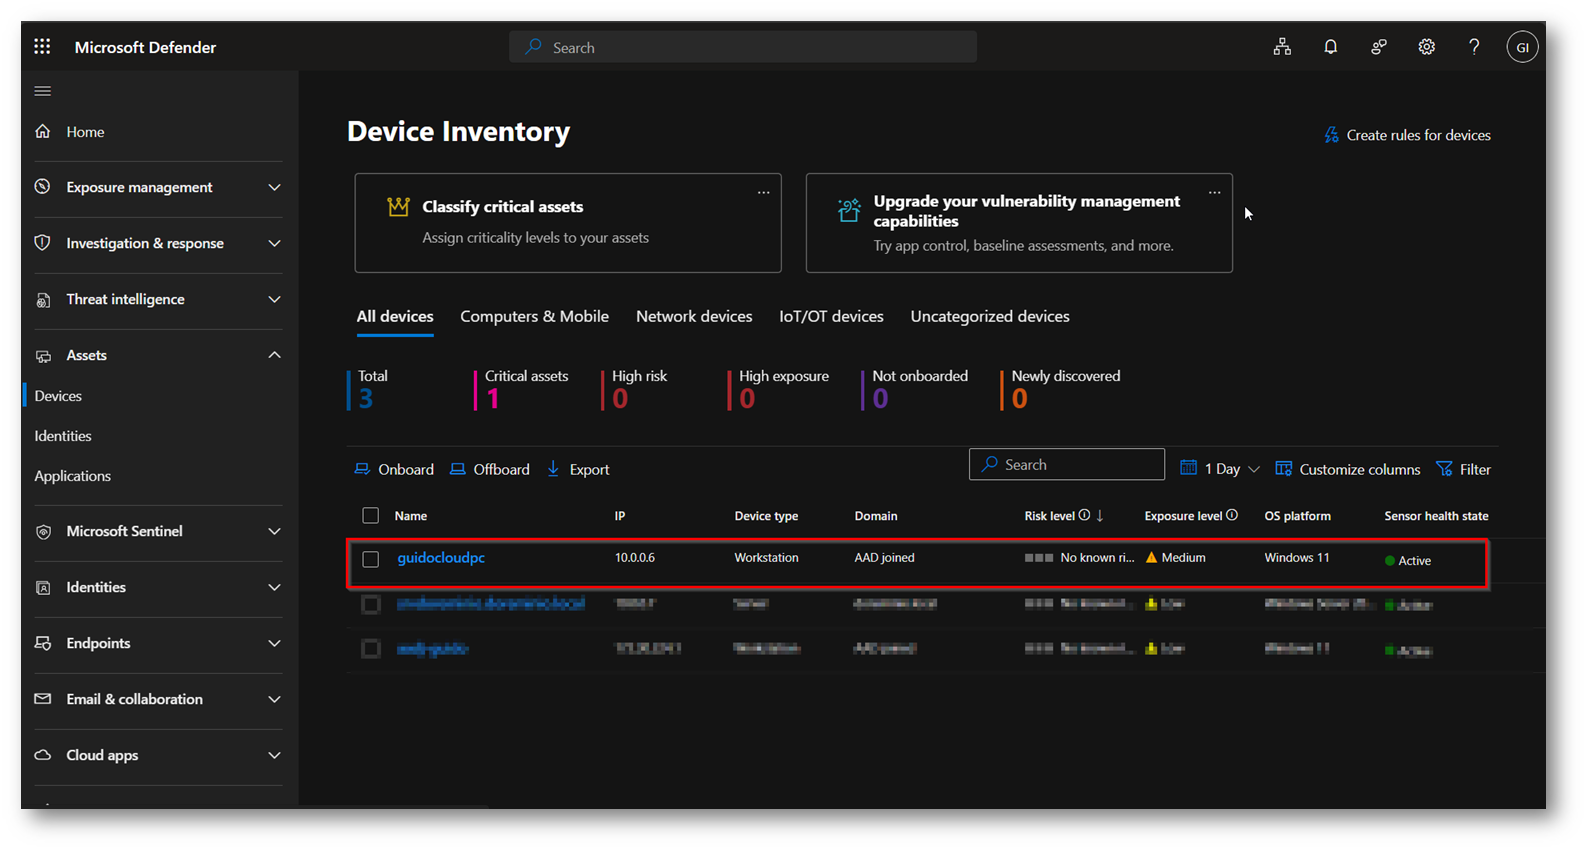Open the guidocloudpc device link
The height and width of the screenshot is (851, 1588).
coord(441,558)
